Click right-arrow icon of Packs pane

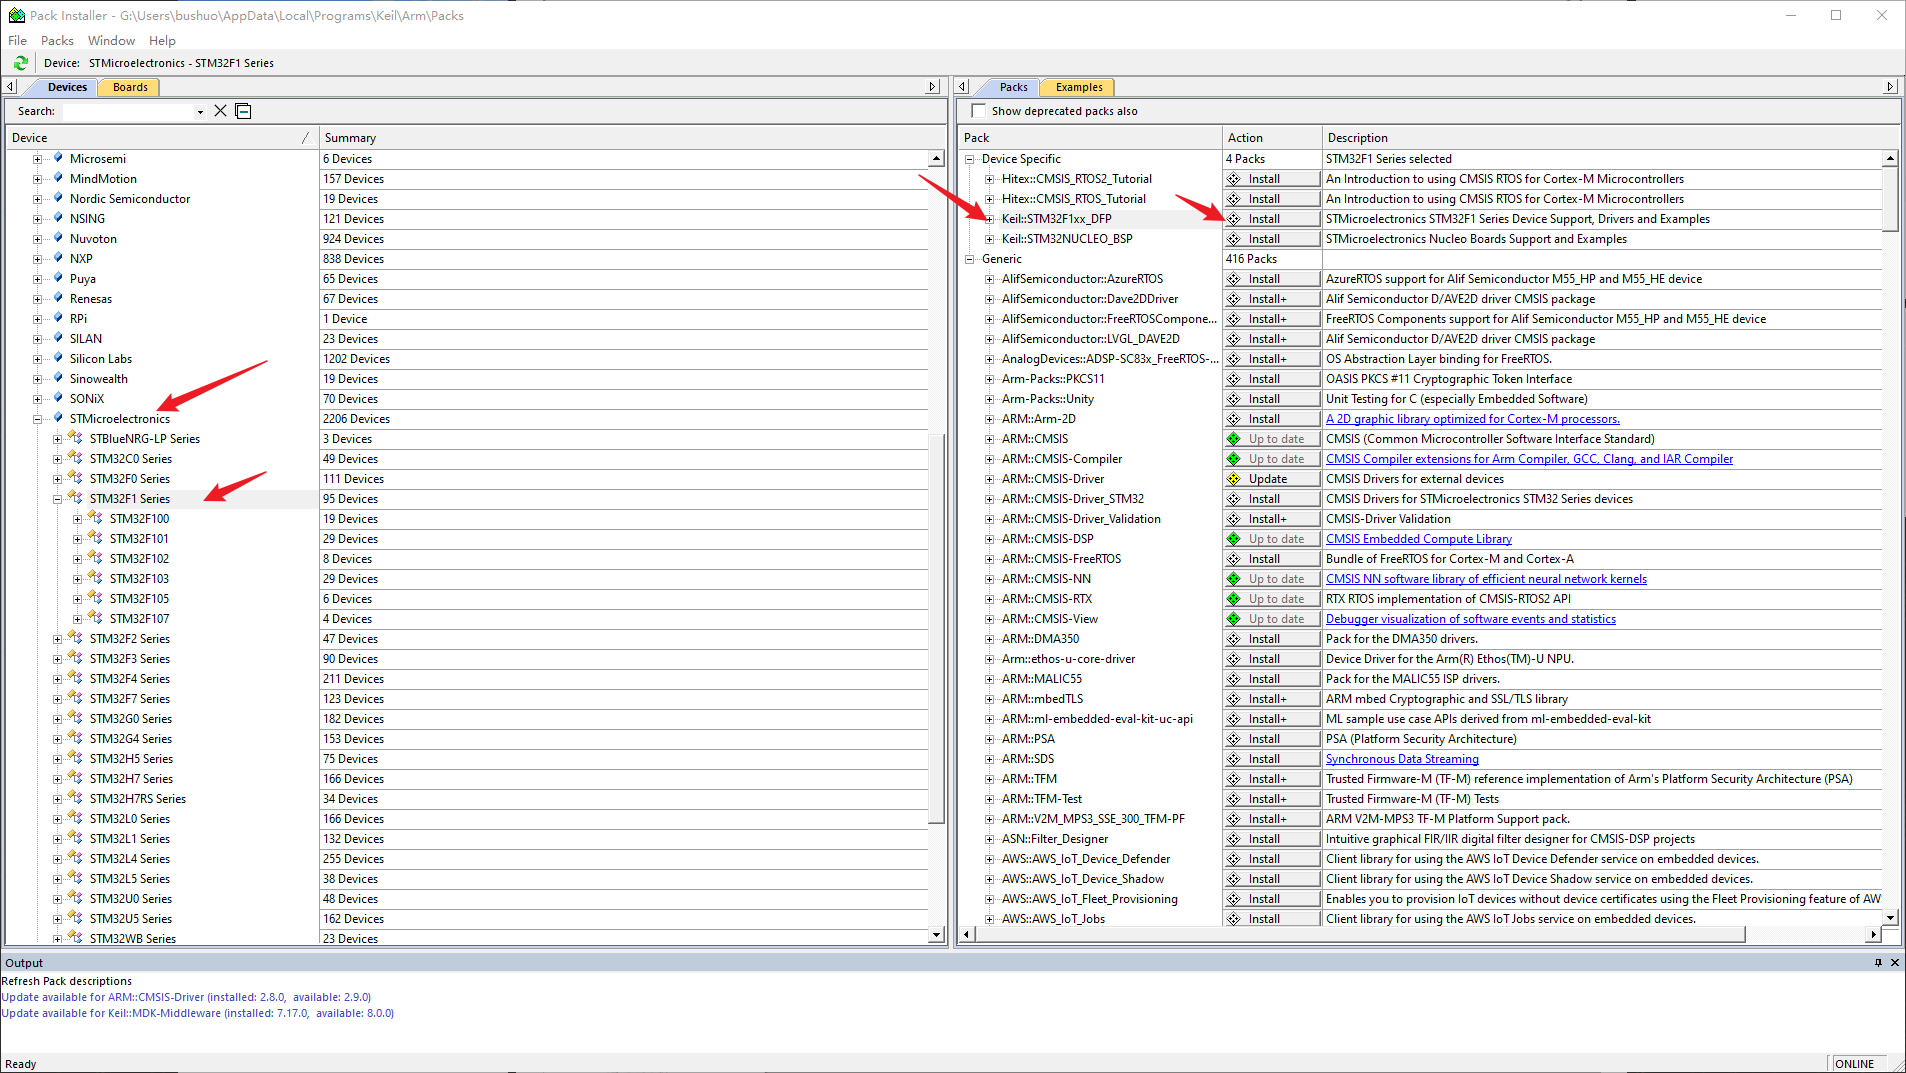point(1890,87)
